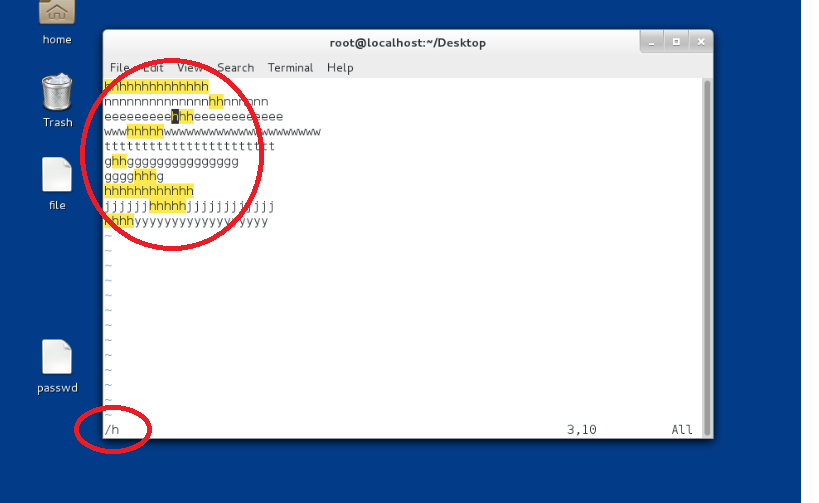Open the Trash desktop icon
Screen dimensions: 819x503
(57, 100)
